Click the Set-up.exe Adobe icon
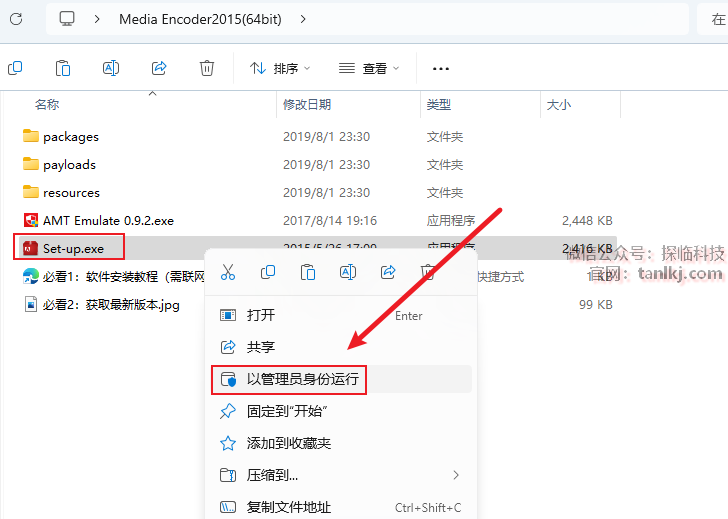This screenshot has height=519, width=728. point(30,248)
